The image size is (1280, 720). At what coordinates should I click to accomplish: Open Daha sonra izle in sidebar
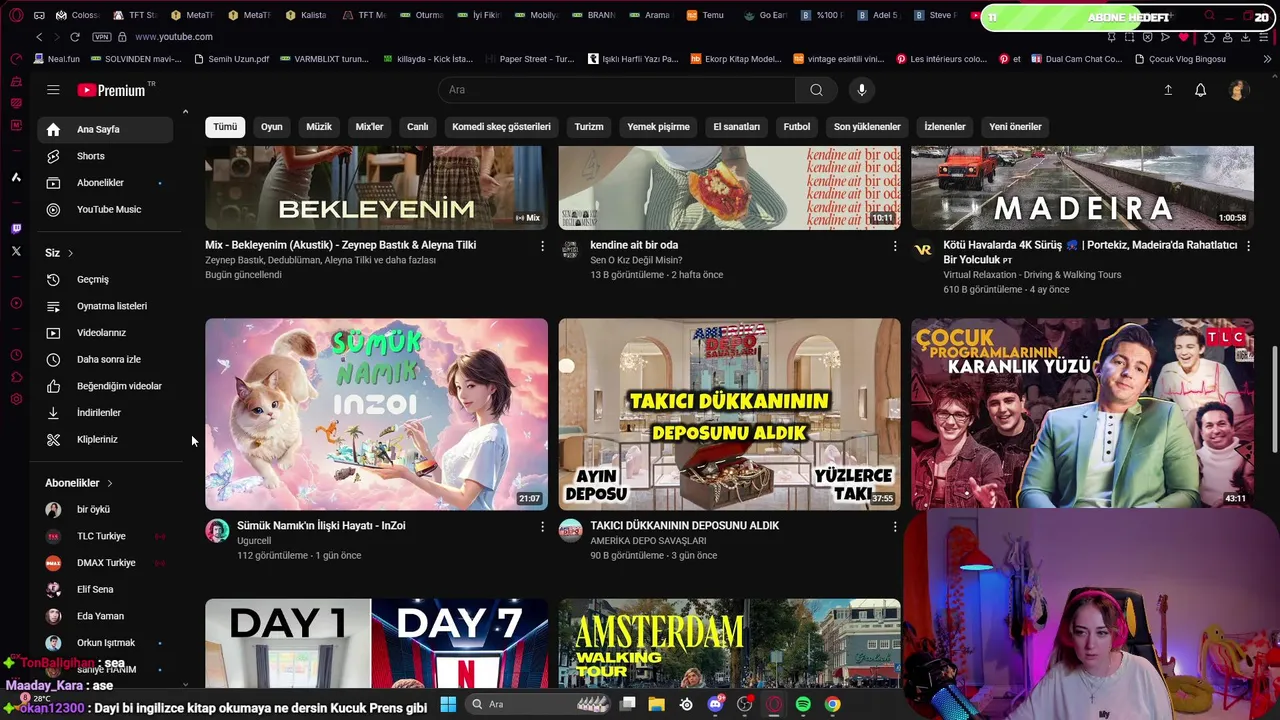[x=105, y=359]
